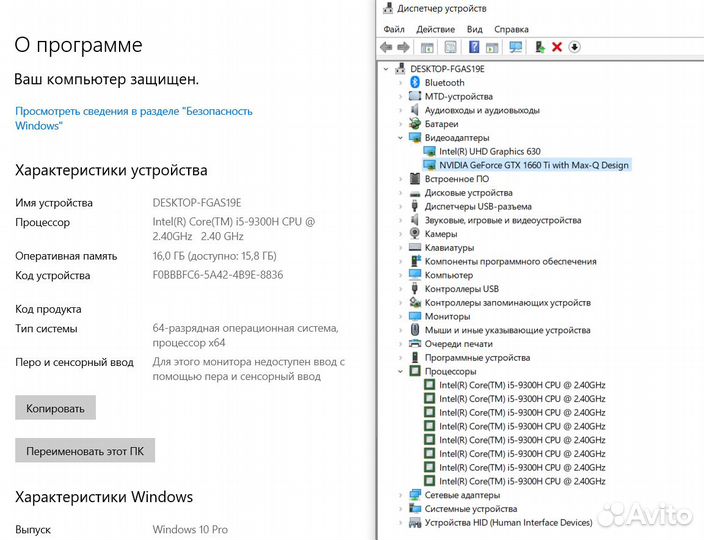Click the Windows 10 Pro edition text
The height and width of the screenshot is (540, 704).
point(190,529)
